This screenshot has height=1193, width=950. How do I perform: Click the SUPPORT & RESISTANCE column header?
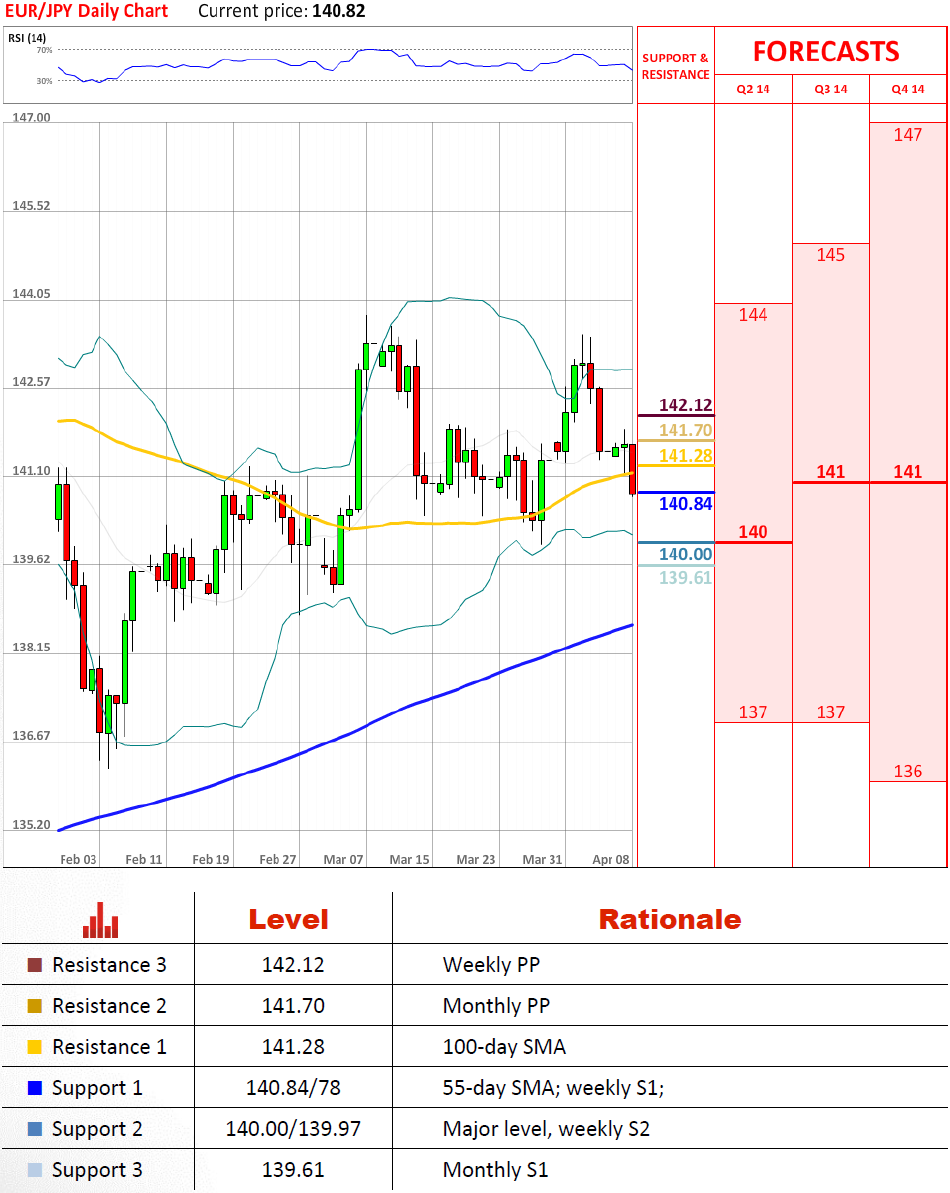[x=675, y=66]
